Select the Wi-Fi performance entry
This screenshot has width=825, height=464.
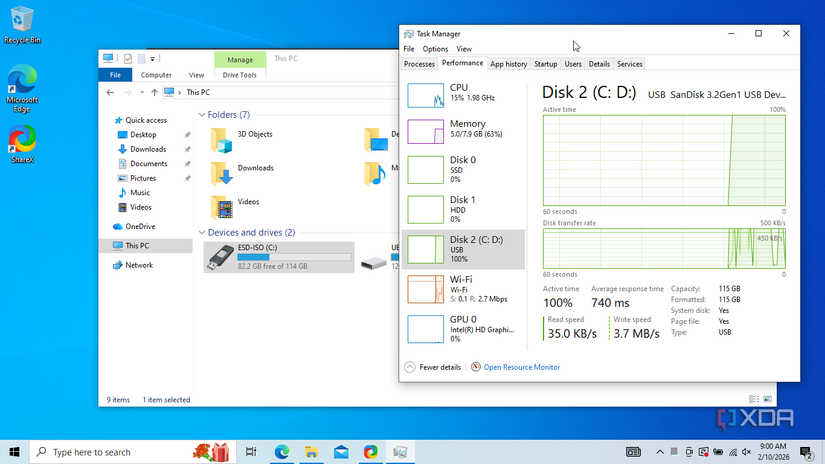click(x=463, y=289)
